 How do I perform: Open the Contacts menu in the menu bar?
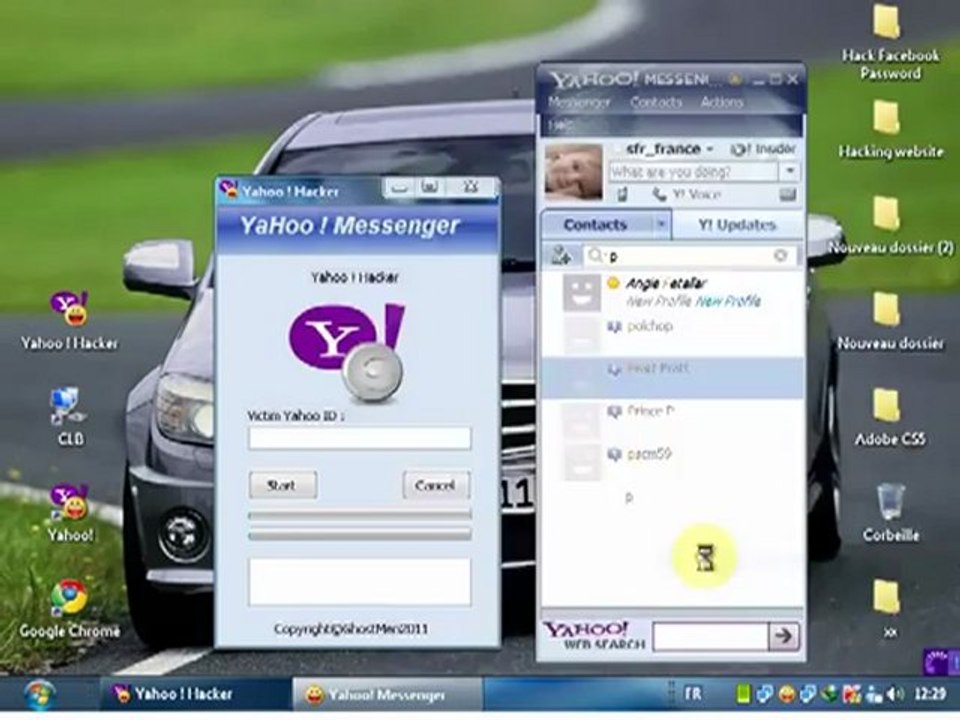656,102
